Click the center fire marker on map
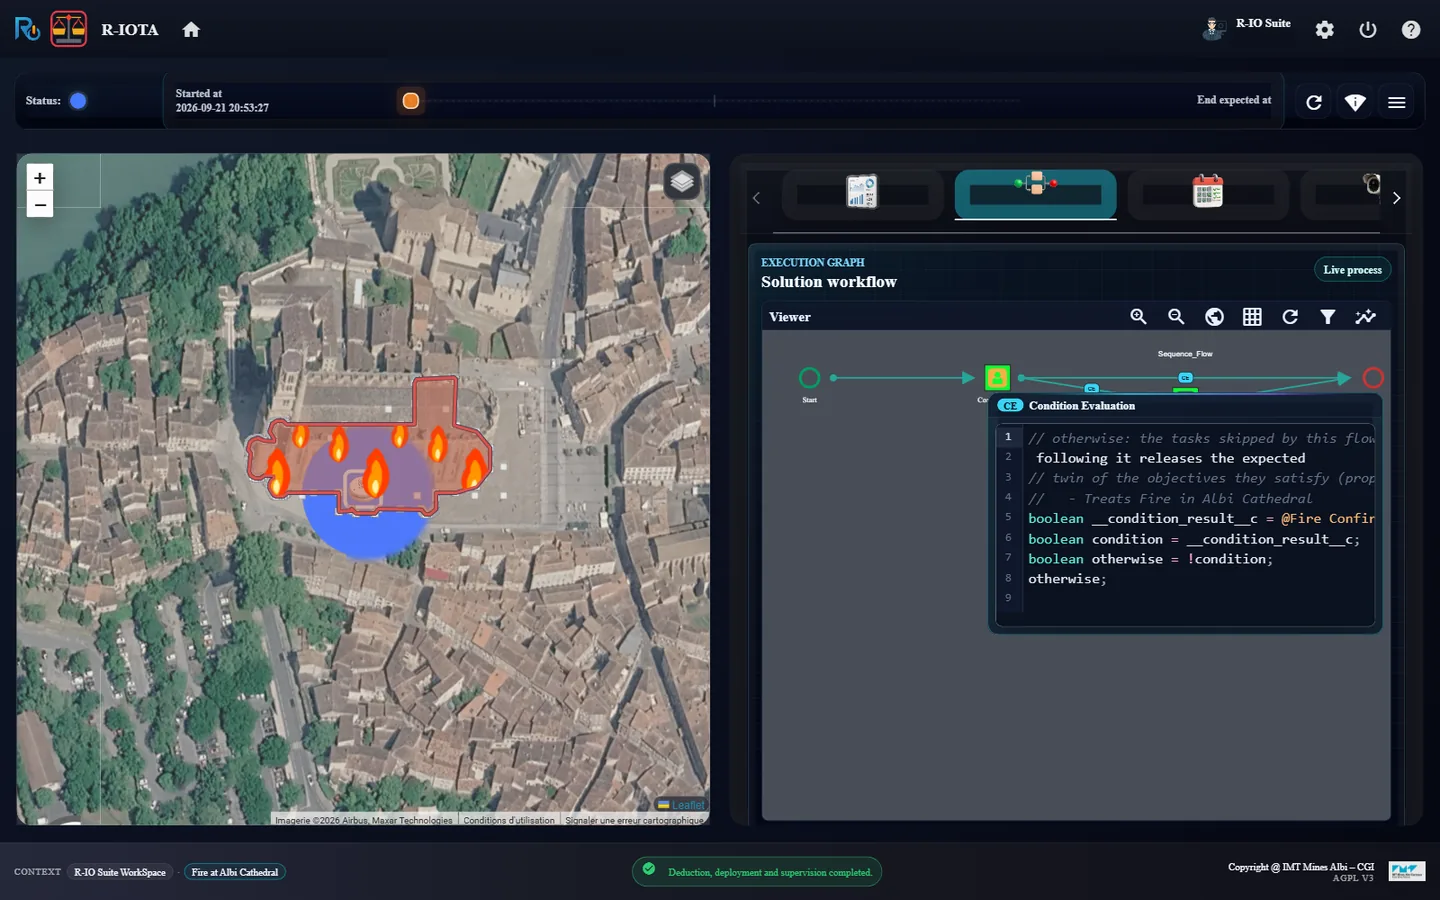Image resolution: width=1440 pixels, height=900 pixels. point(375,473)
